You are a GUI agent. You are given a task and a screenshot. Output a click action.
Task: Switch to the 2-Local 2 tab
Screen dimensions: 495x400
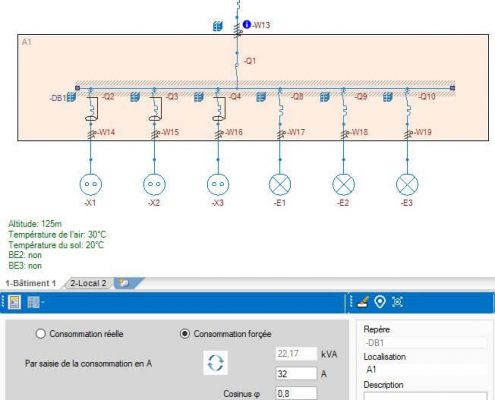point(88,283)
